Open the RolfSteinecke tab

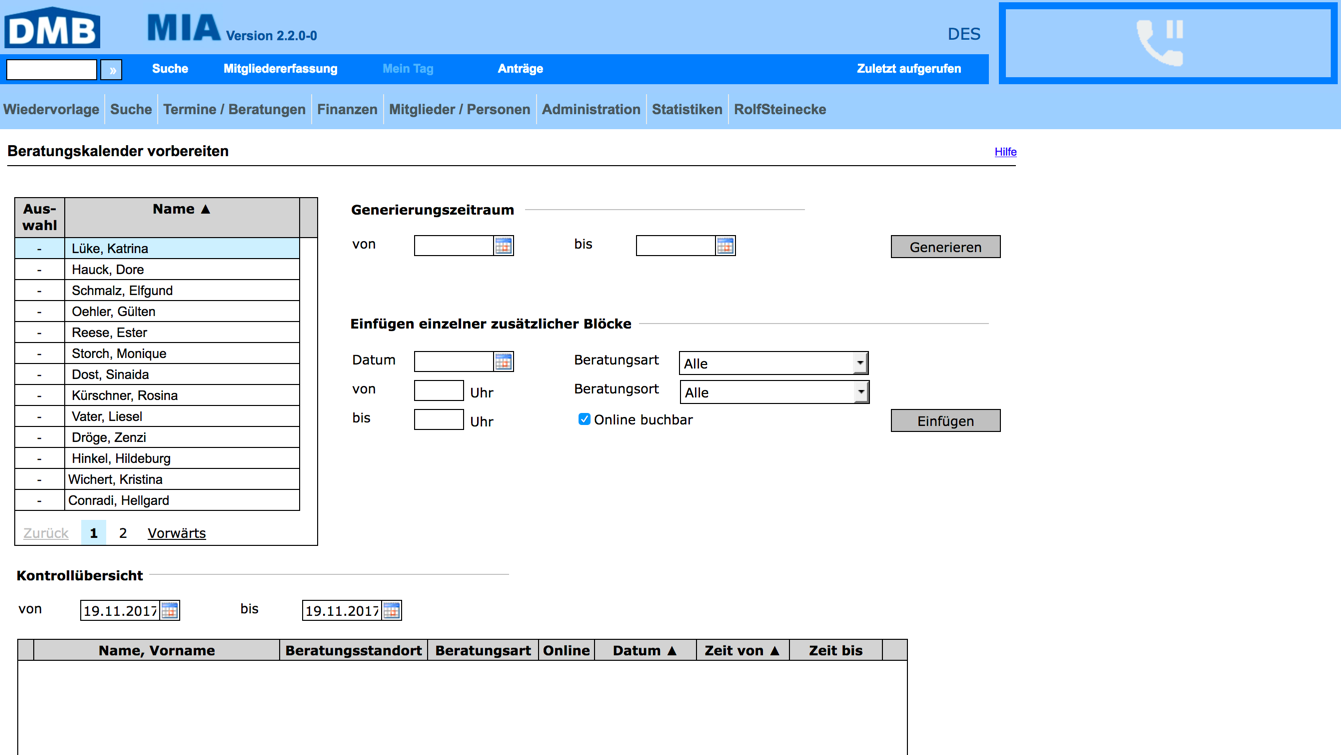pyautogui.click(x=780, y=110)
